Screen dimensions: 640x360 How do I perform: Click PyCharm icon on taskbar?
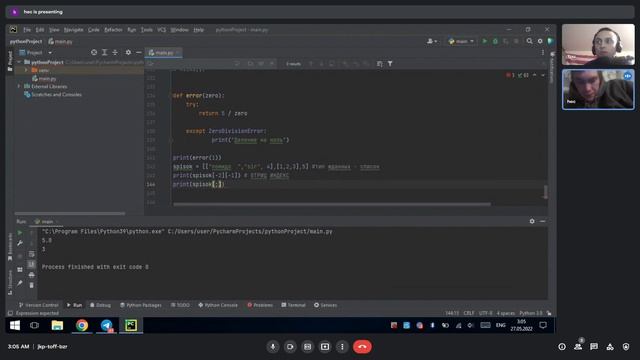click(x=131, y=325)
